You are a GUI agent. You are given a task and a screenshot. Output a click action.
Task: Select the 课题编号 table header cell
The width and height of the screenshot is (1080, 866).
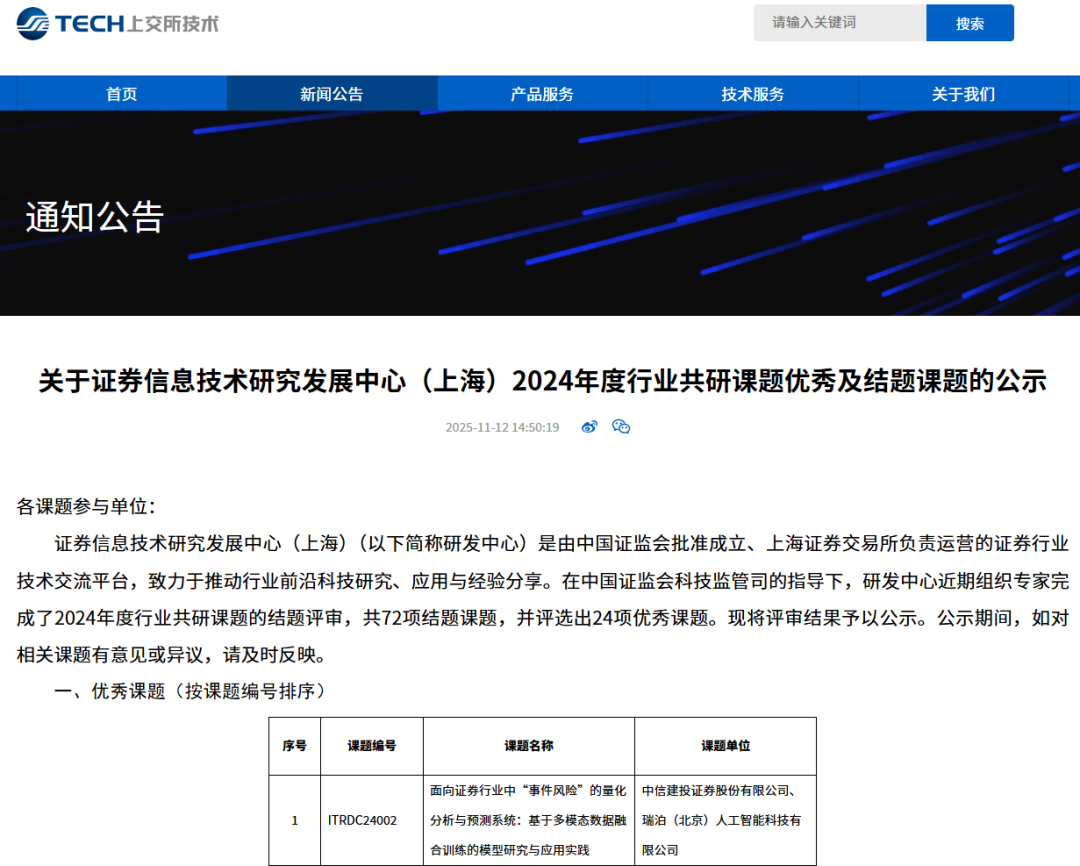[x=371, y=745]
